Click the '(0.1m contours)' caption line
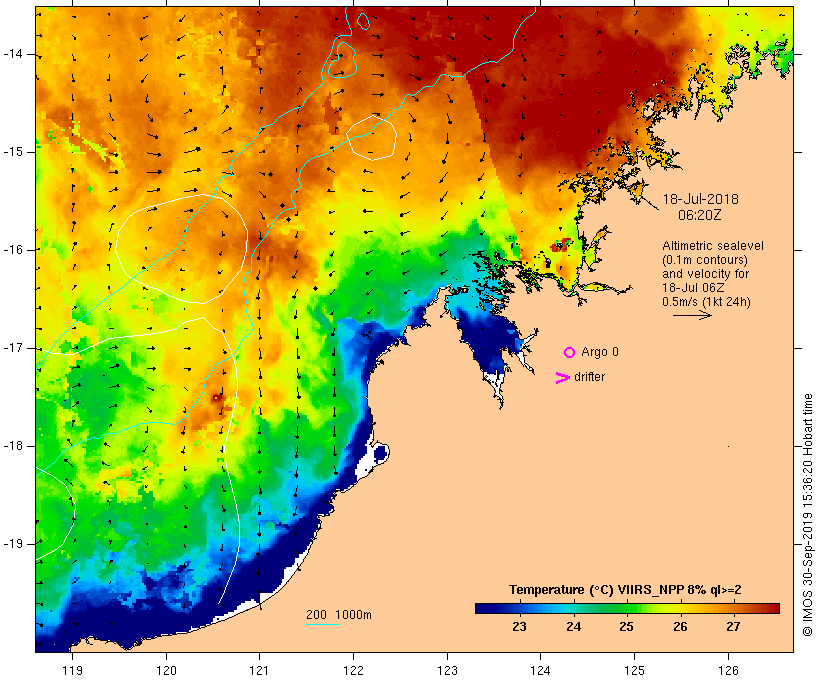The width and height of the screenshot is (820, 680). tap(705, 260)
